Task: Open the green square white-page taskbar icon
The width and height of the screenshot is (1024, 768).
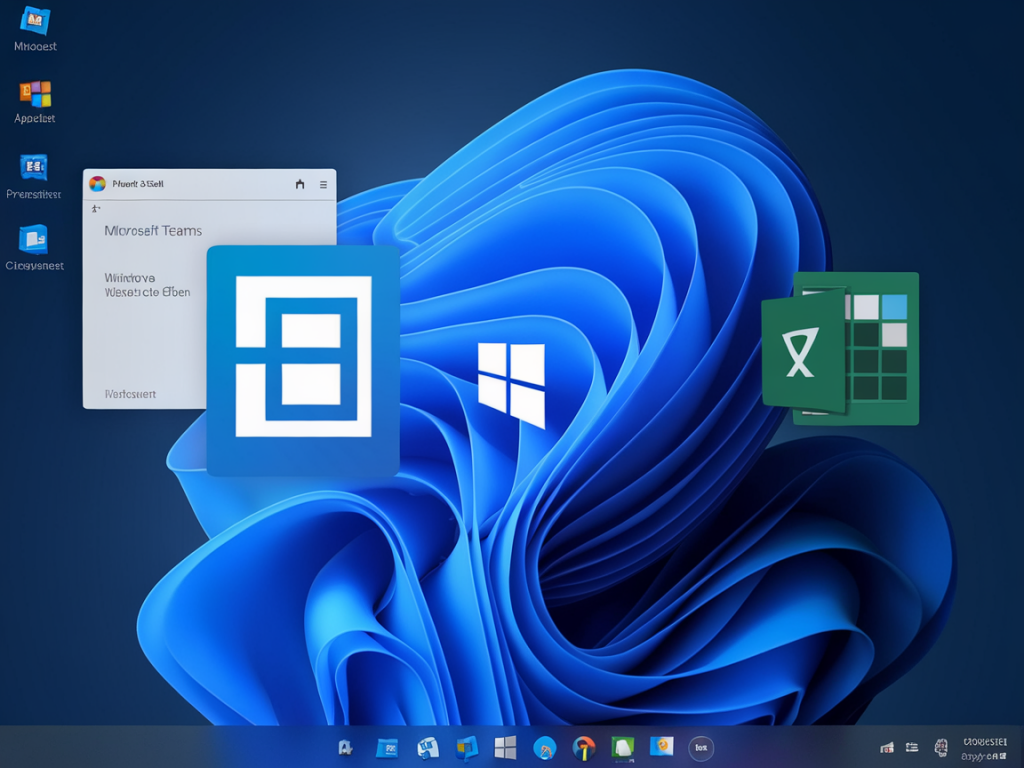Action: coord(622,748)
